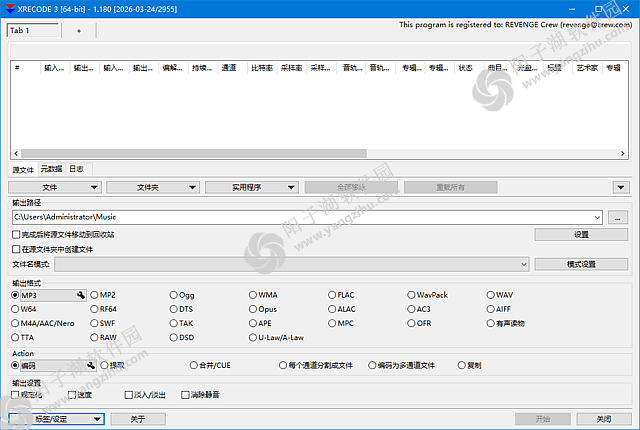The image size is (640, 430).
Task: Click the XRECODE app icon in the title bar
Action: click(x=10, y=9)
